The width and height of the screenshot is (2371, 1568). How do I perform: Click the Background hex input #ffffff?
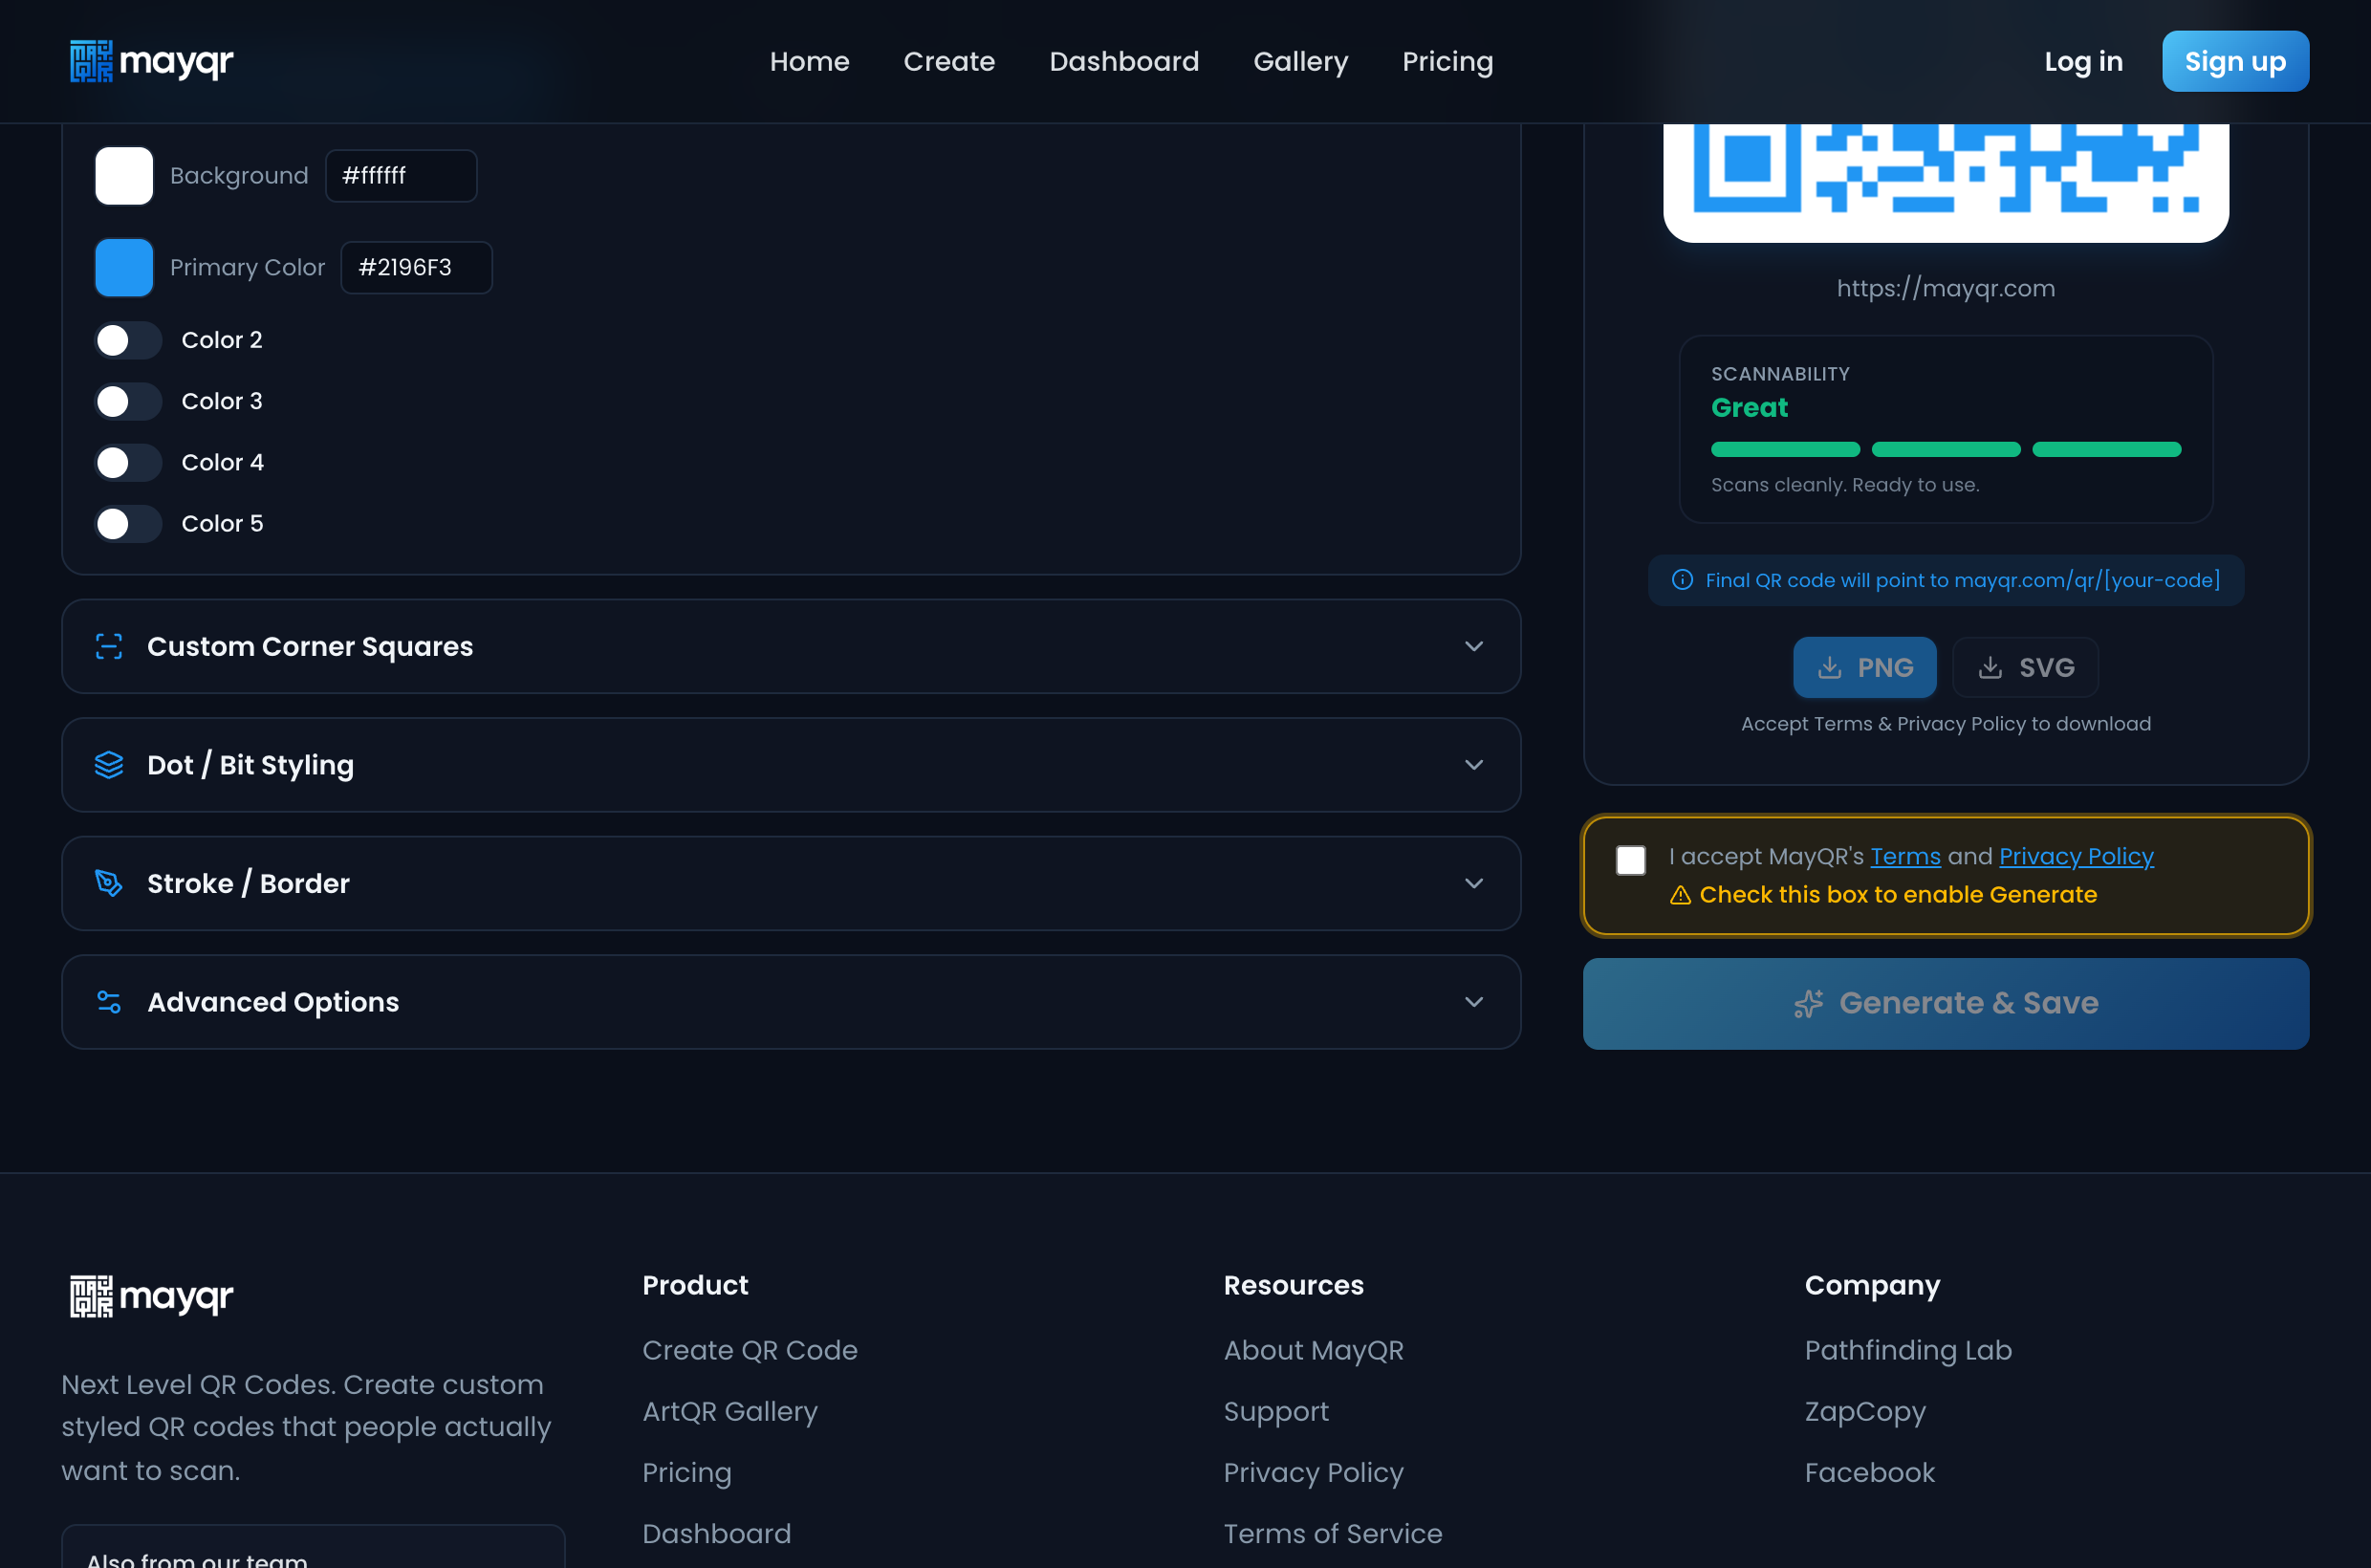pos(401,176)
